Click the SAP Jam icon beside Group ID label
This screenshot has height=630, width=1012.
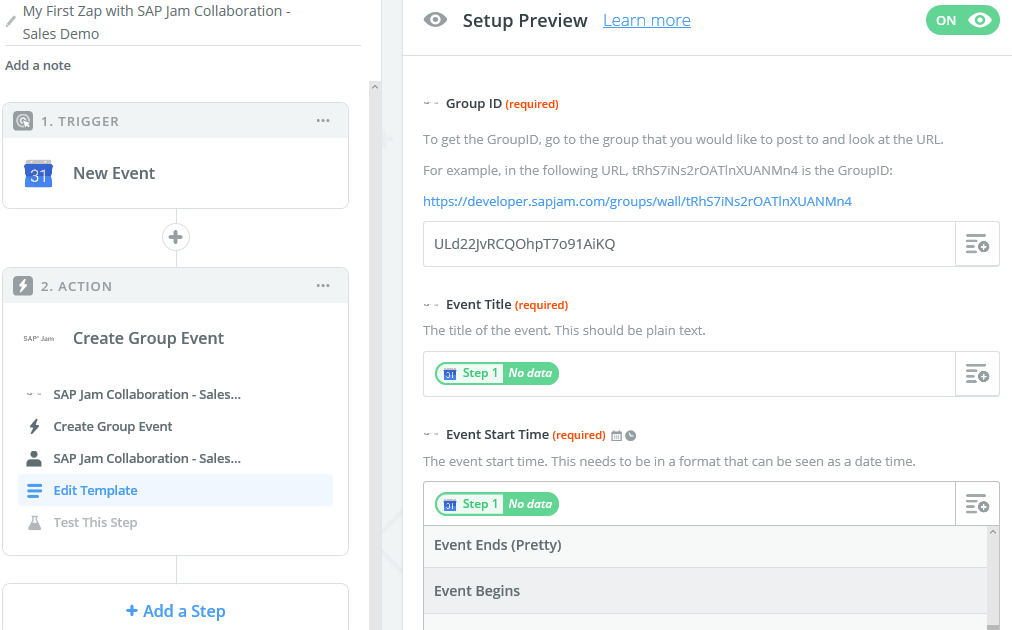[431, 103]
